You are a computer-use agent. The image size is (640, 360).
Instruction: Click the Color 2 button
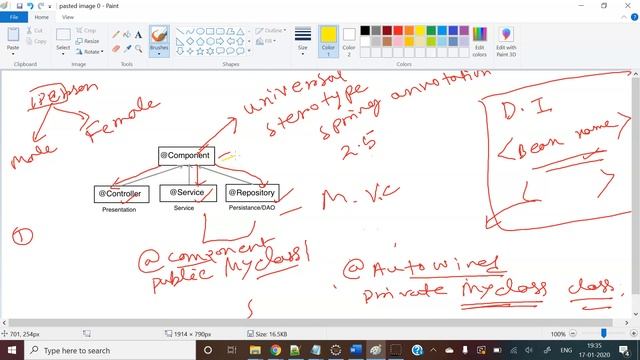coord(349,42)
